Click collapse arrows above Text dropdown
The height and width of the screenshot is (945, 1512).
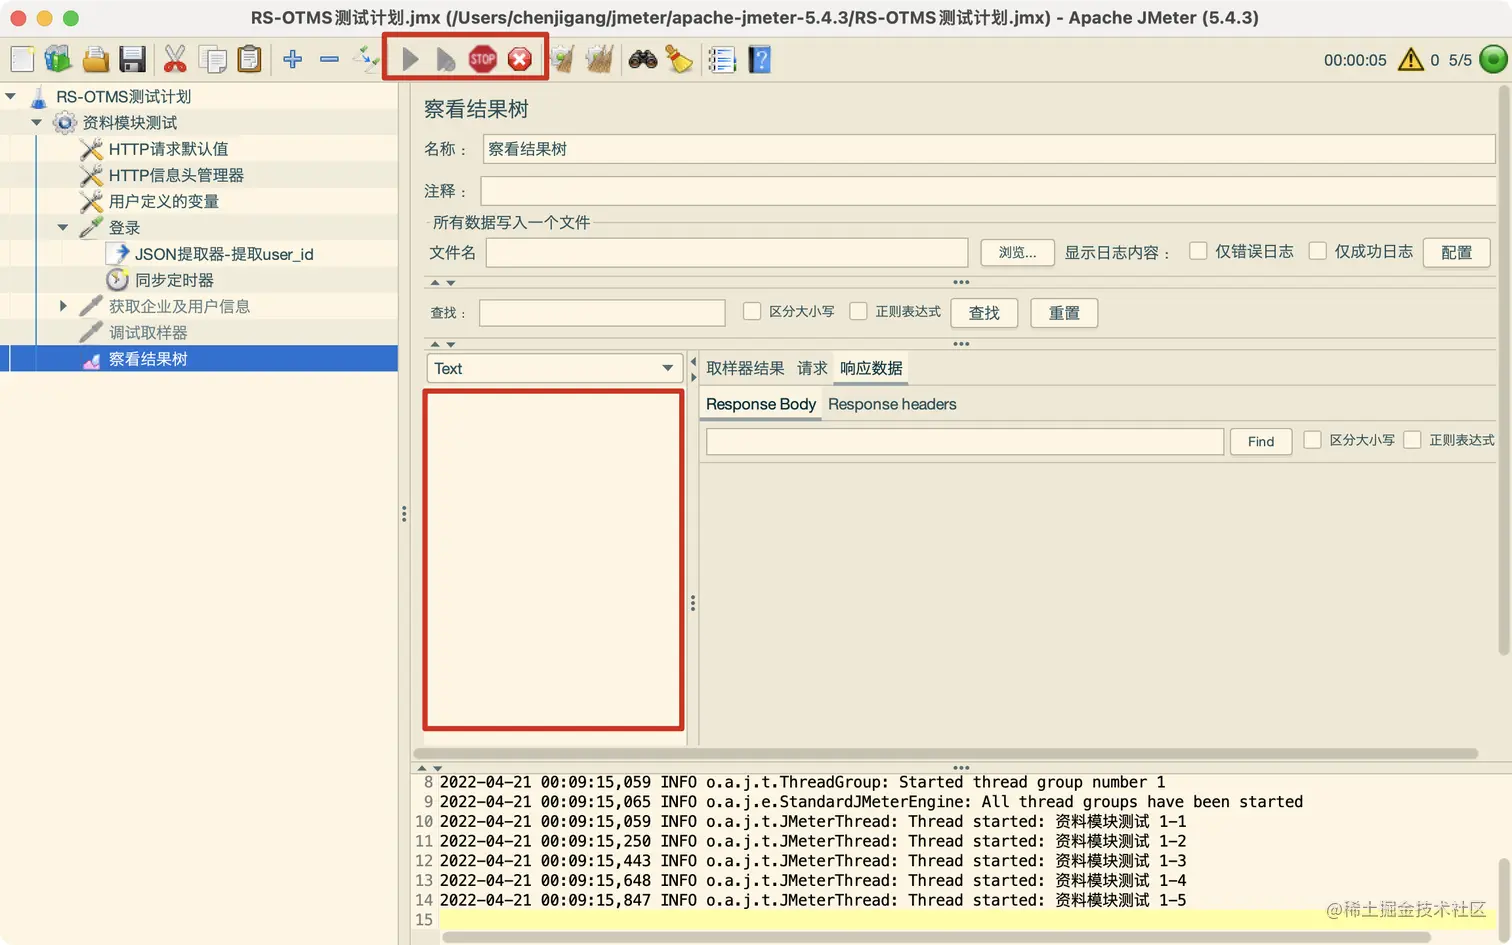443,344
